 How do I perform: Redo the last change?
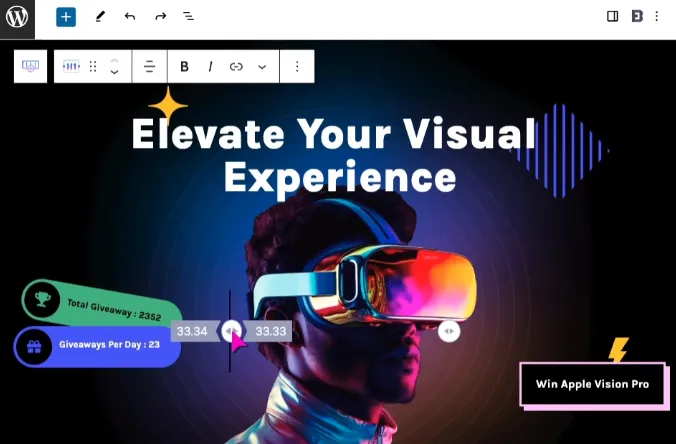(x=160, y=17)
